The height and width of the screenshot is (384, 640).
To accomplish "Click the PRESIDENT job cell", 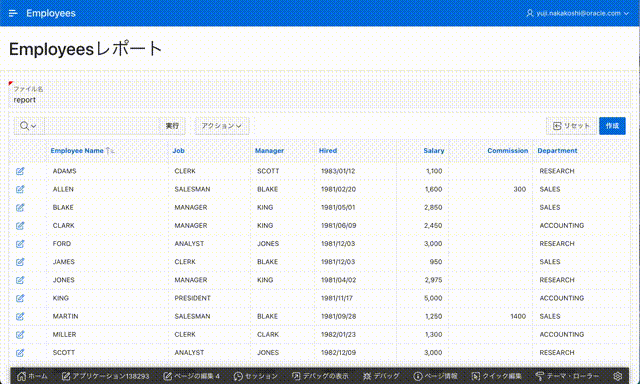I will (x=192, y=298).
